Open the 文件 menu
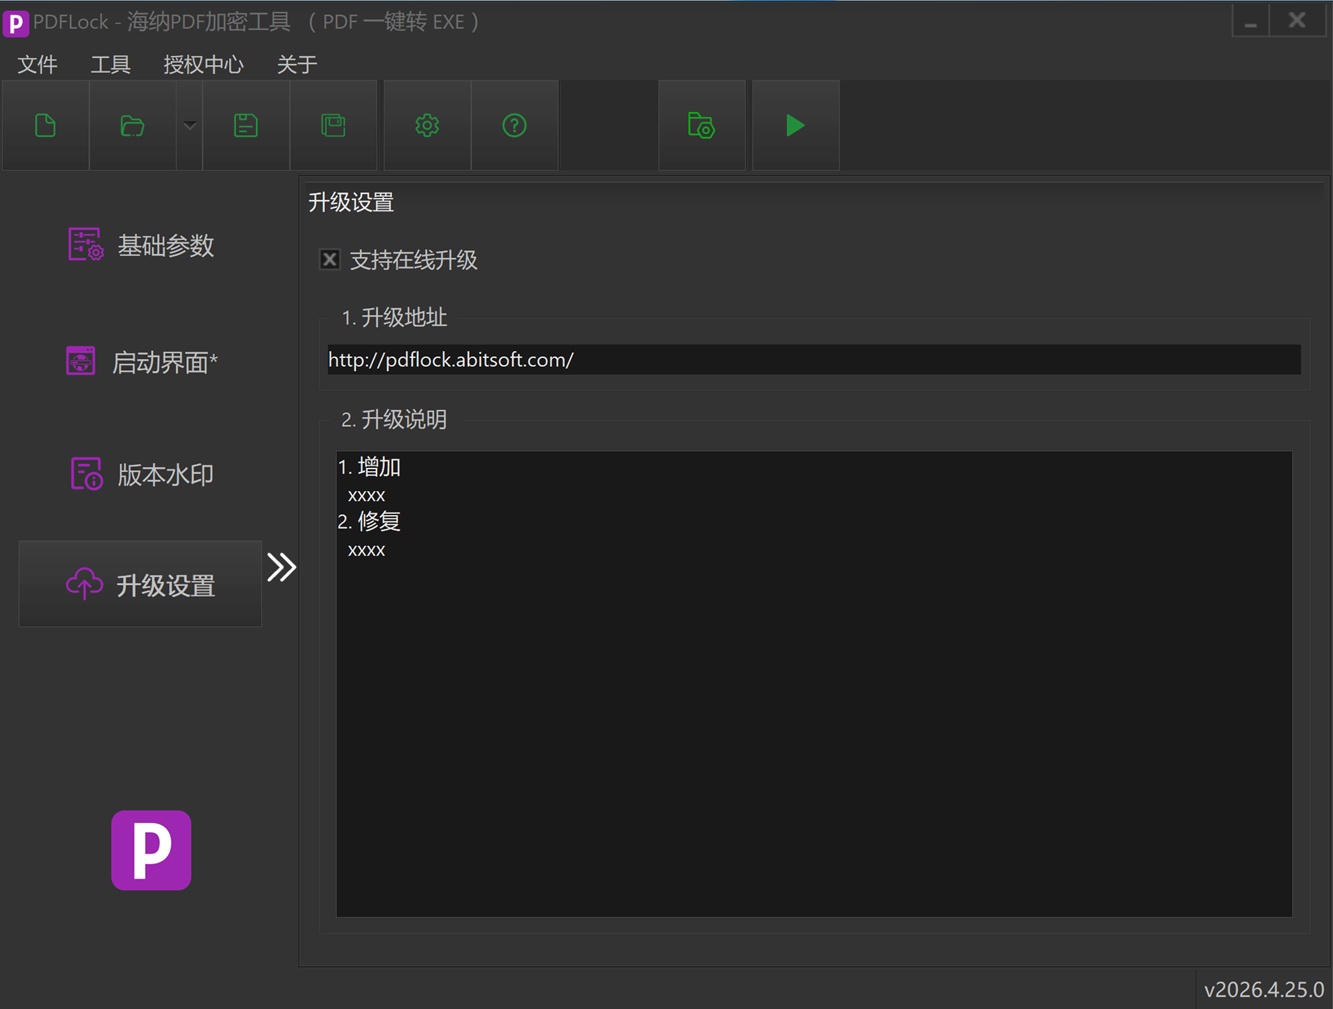 38,64
